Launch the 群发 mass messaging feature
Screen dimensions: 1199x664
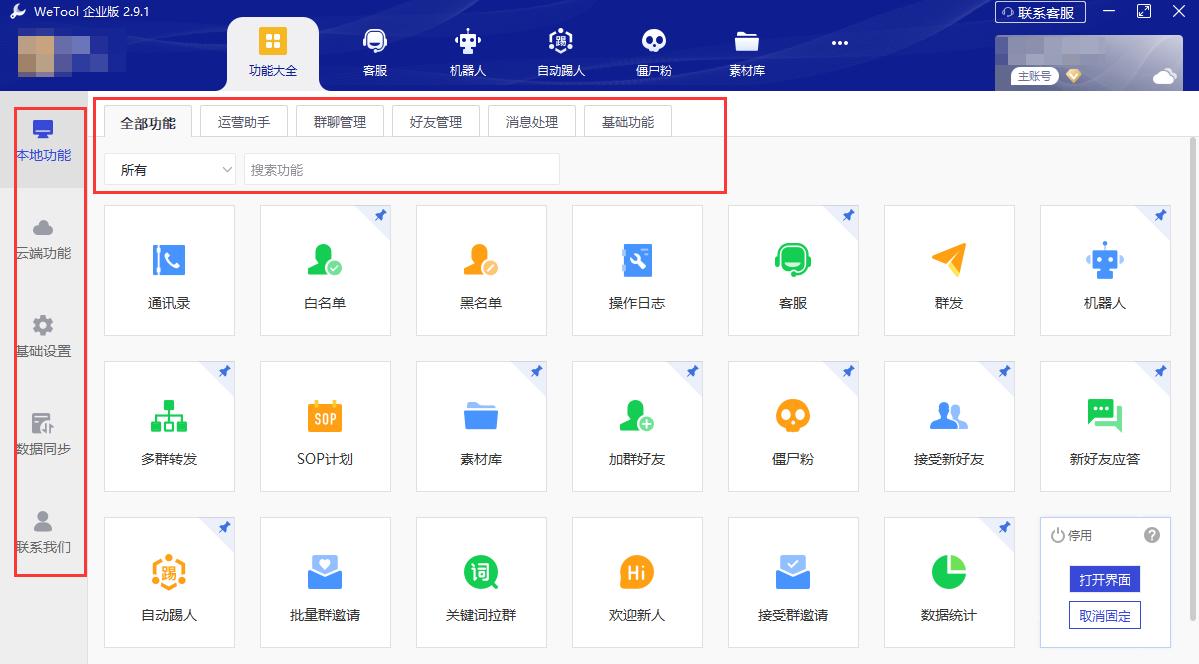(x=949, y=270)
